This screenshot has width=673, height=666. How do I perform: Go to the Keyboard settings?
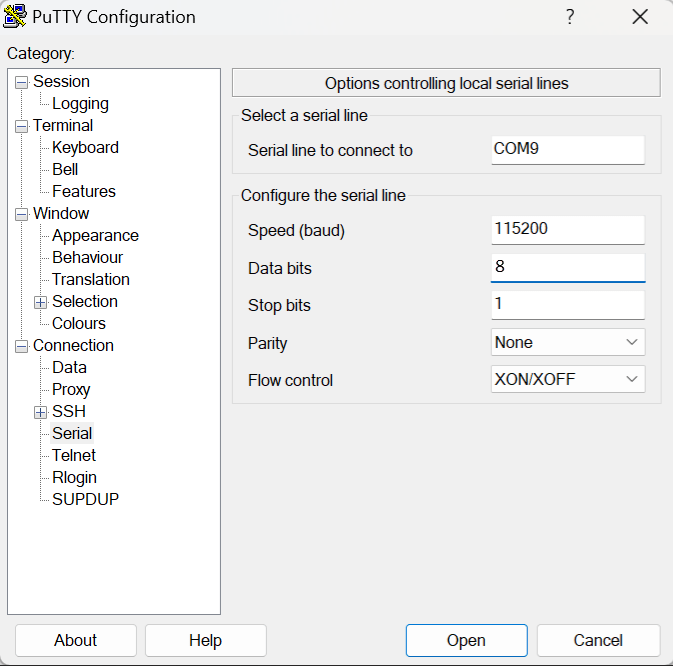pos(85,148)
